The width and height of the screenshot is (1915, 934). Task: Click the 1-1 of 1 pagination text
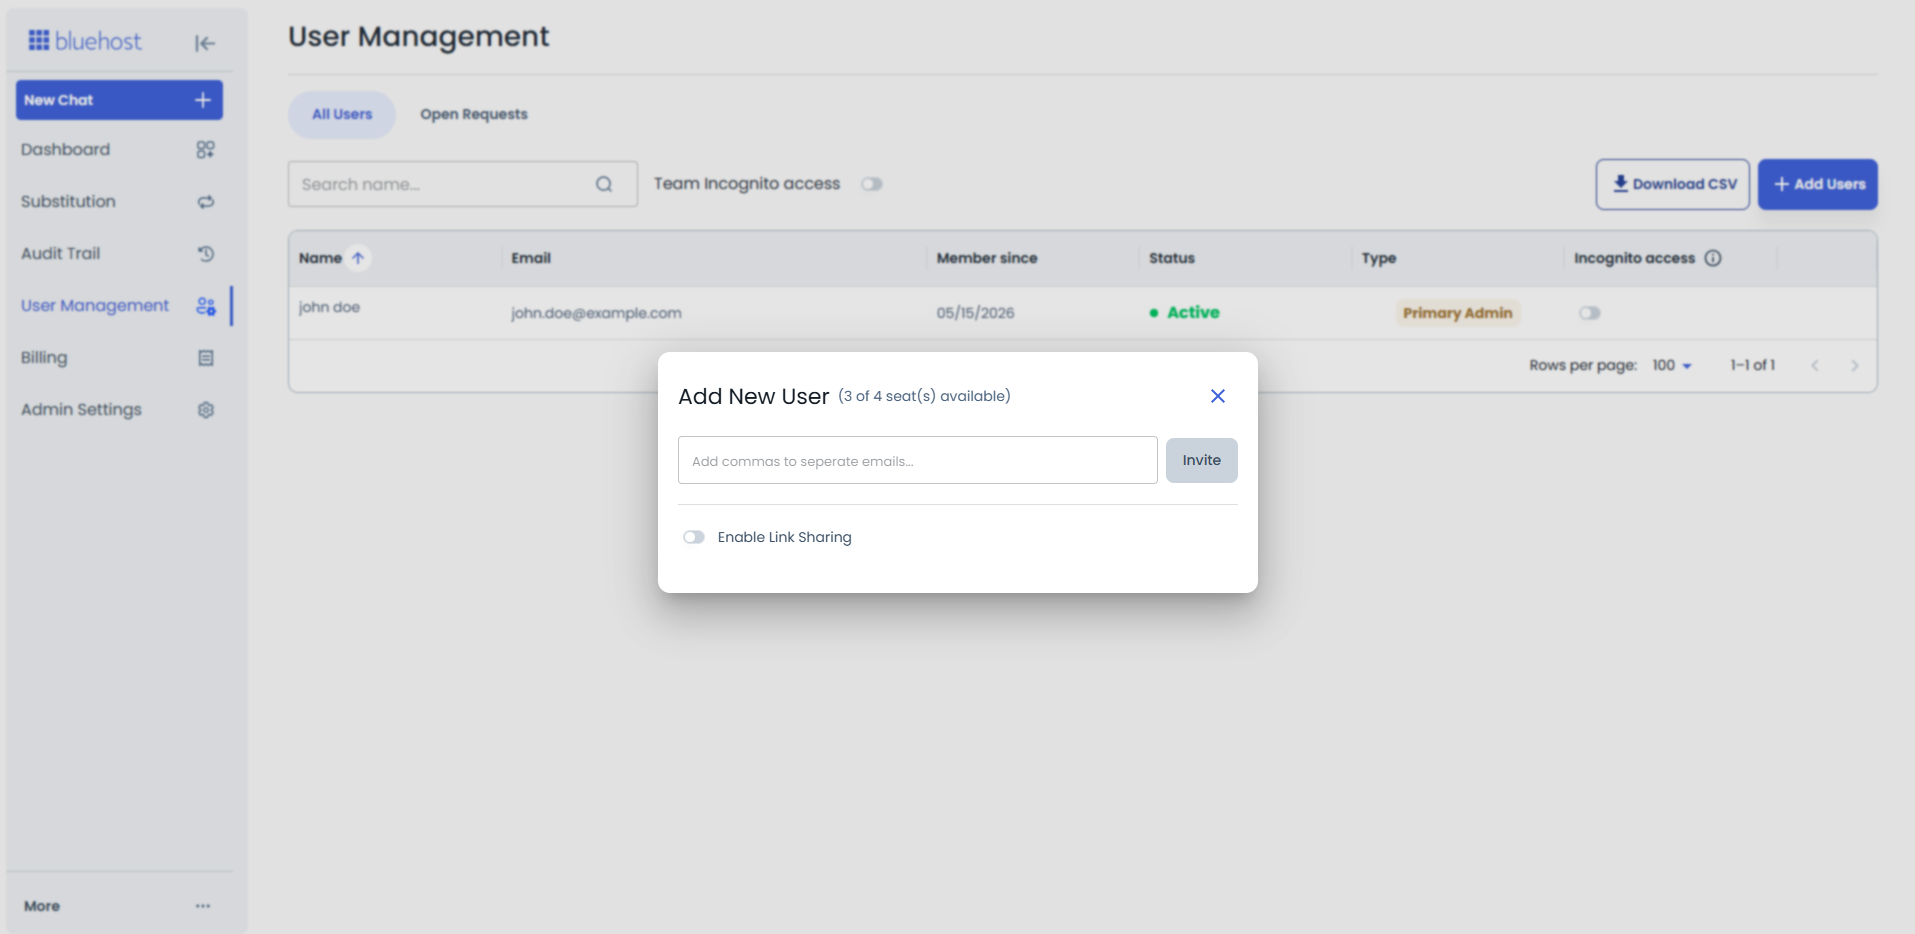click(1753, 366)
